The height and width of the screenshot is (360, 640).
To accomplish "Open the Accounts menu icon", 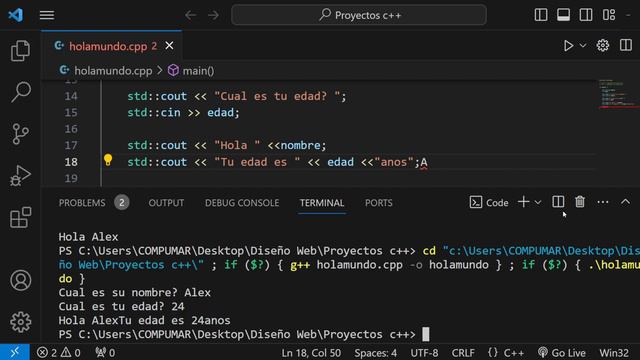I will pos(20,280).
